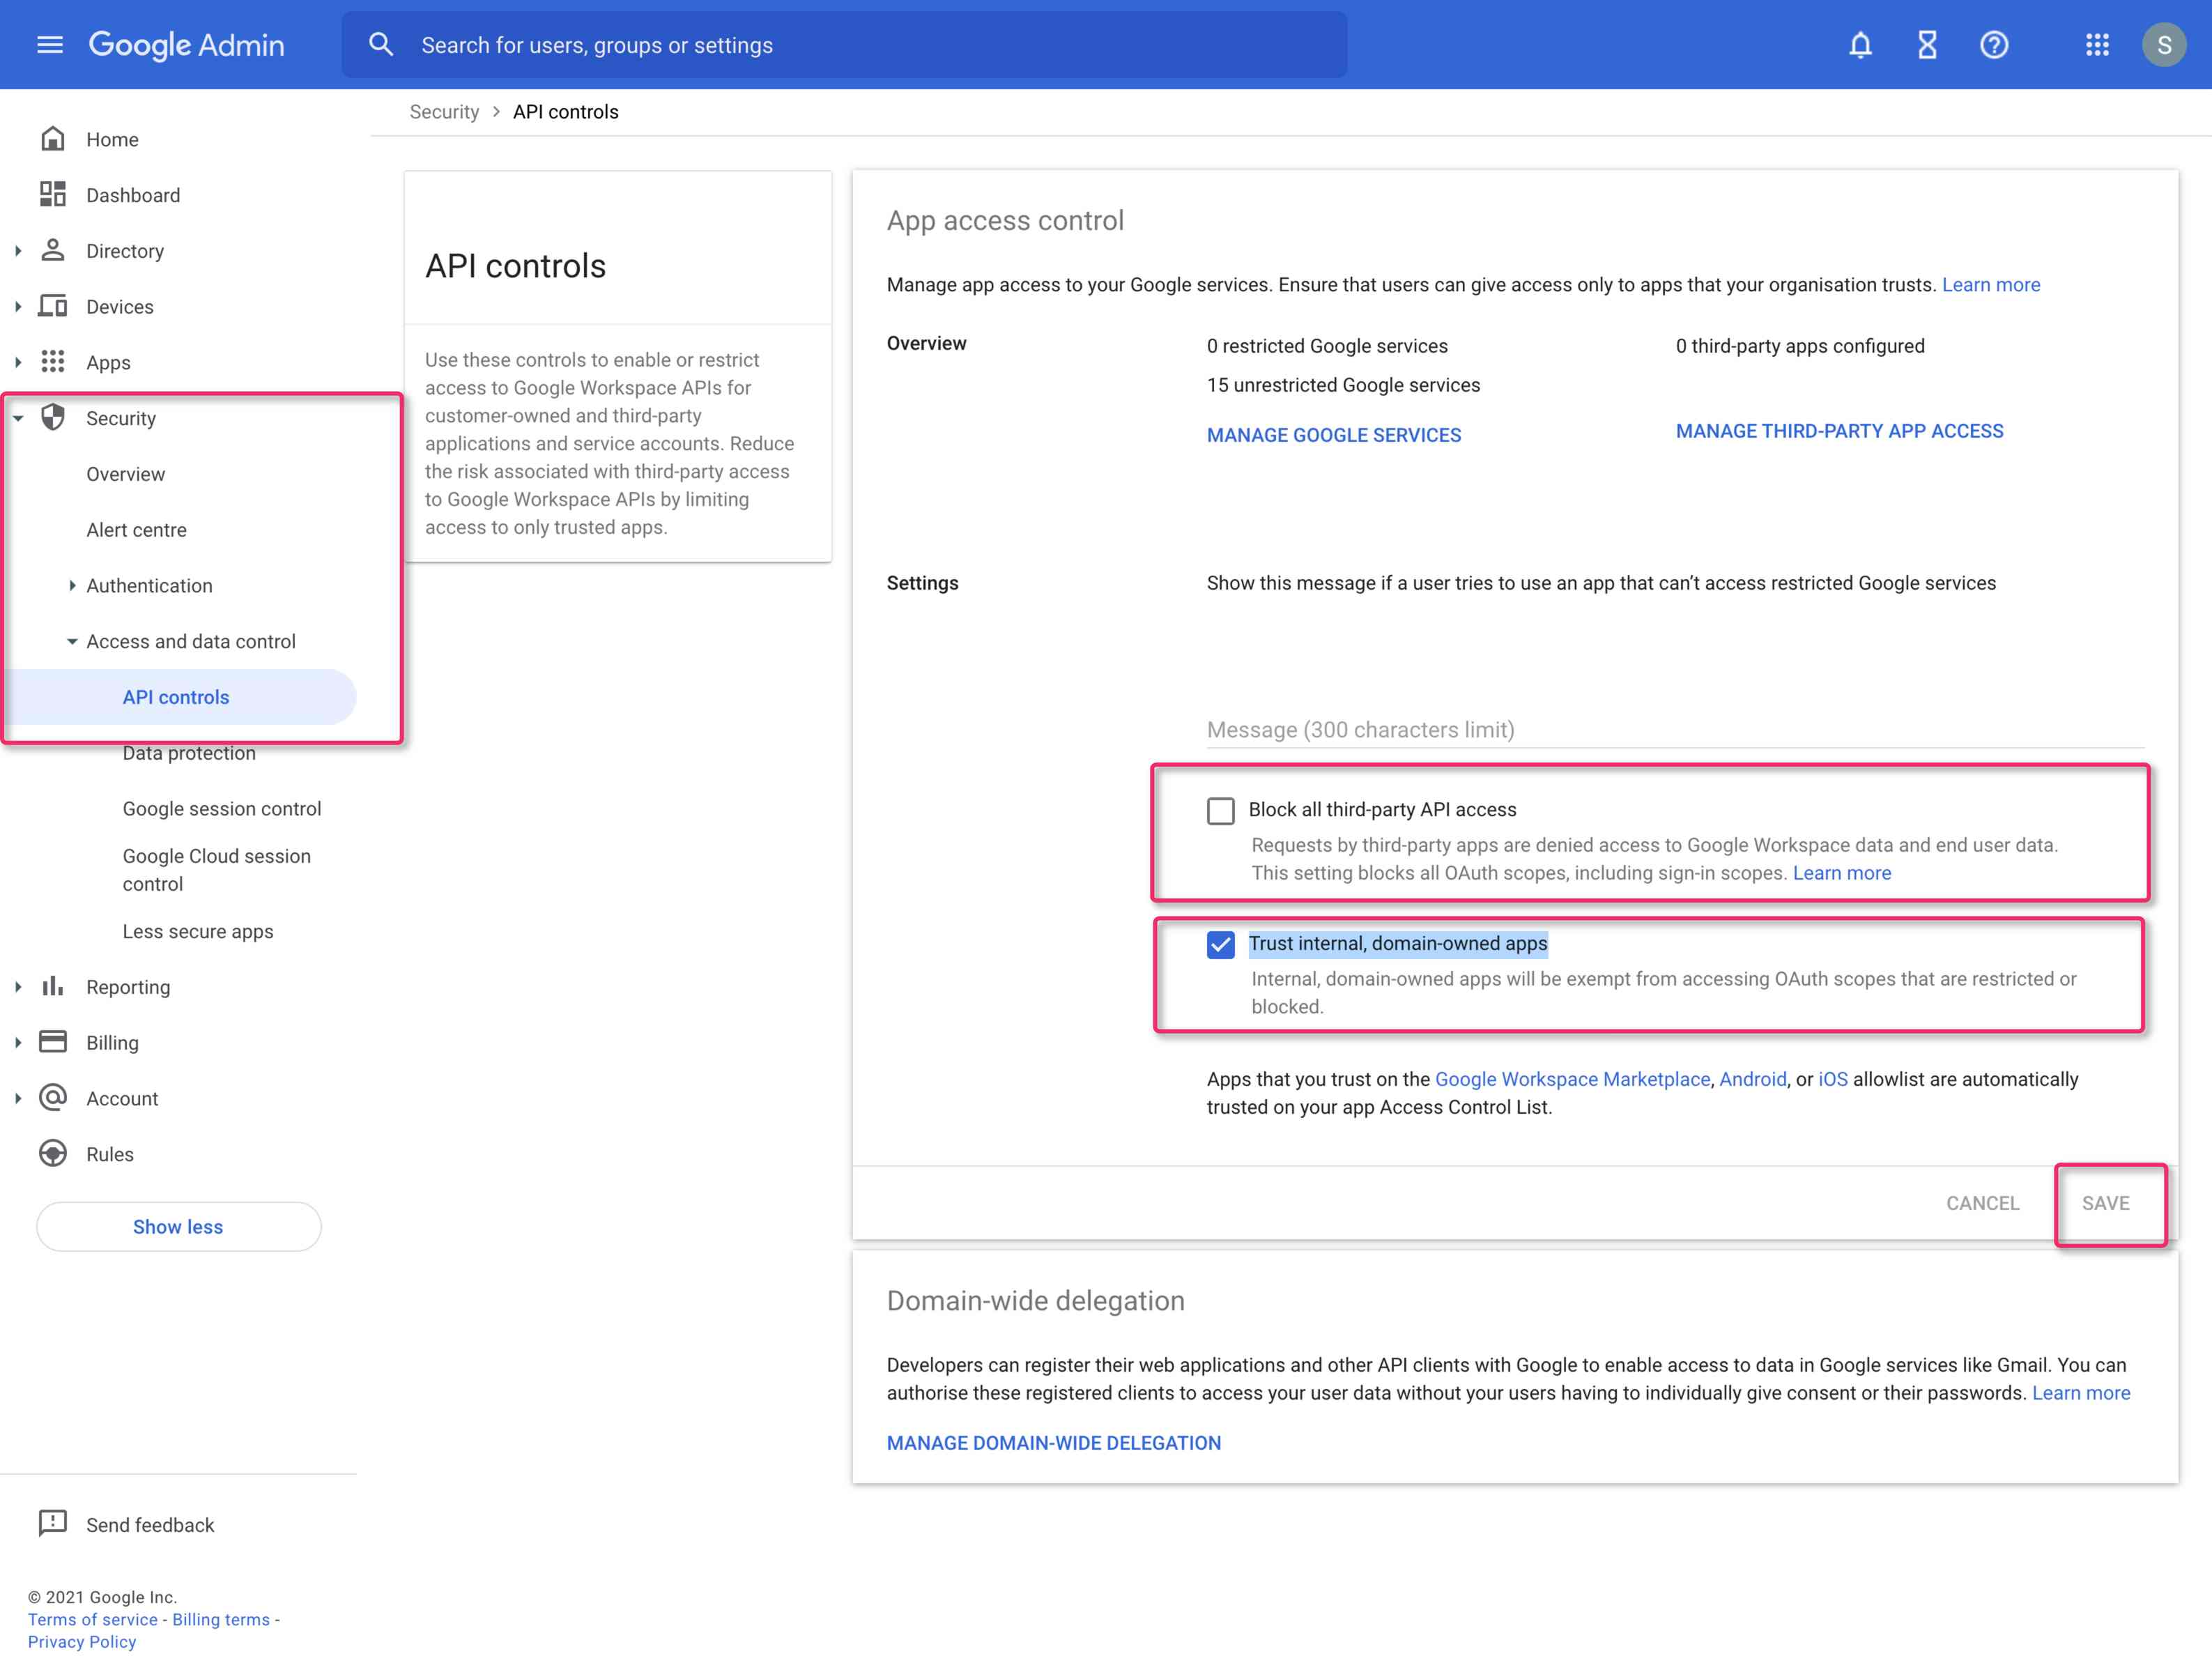Image resolution: width=2212 pixels, height=1670 pixels.
Task: Click the Home house icon
Action: pyautogui.click(x=53, y=139)
